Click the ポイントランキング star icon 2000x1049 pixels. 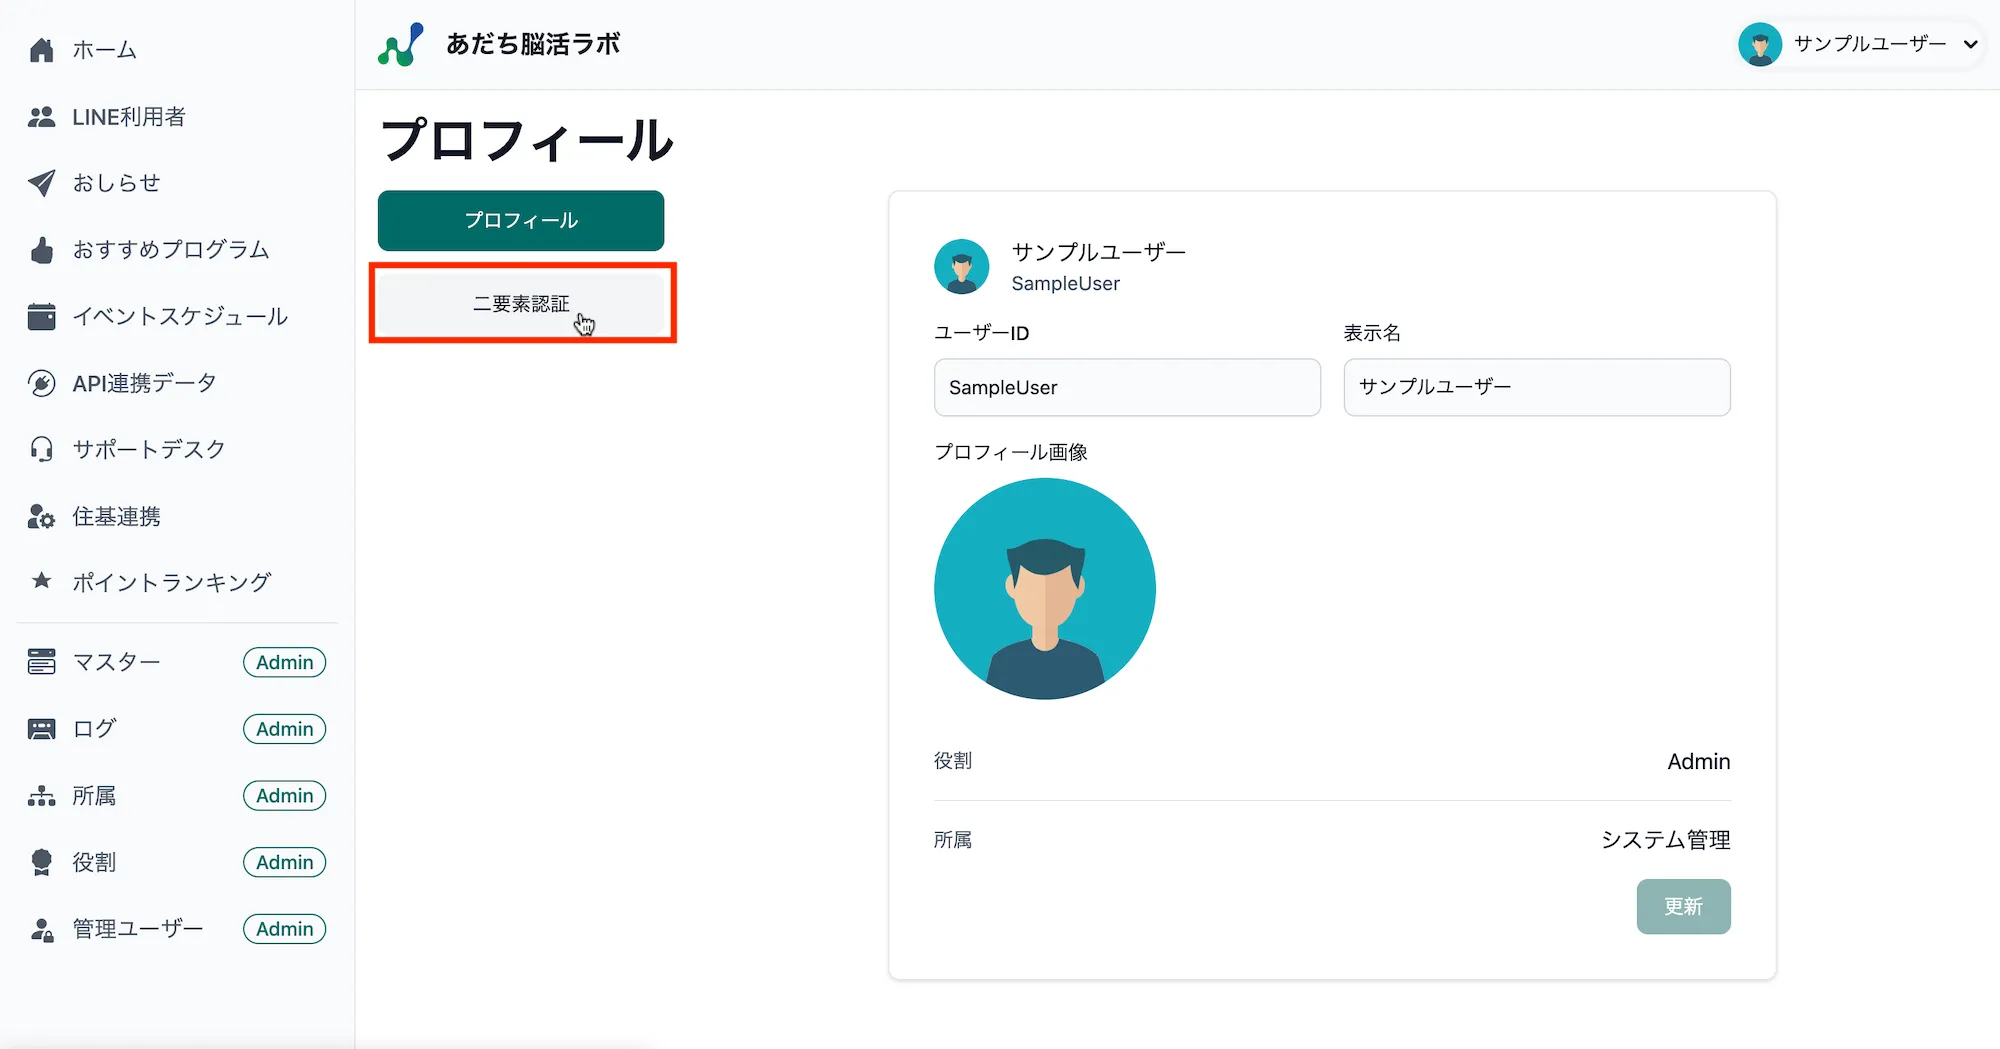coord(41,580)
